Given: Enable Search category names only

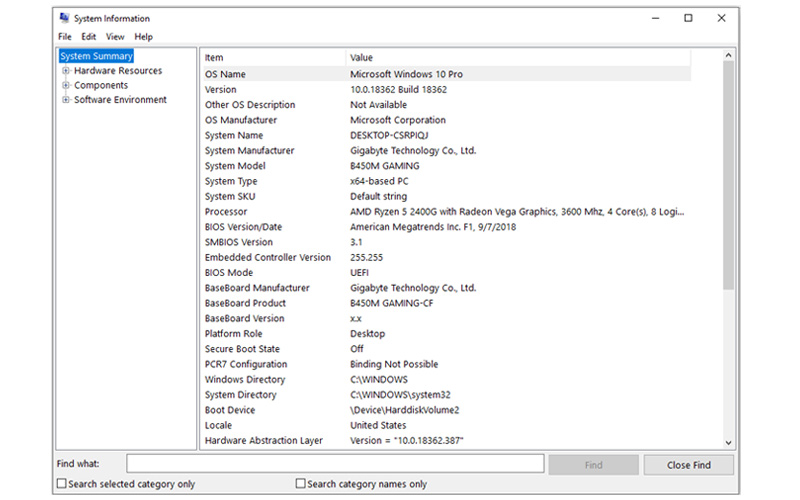Looking at the screenshot, I should [301, 483].
